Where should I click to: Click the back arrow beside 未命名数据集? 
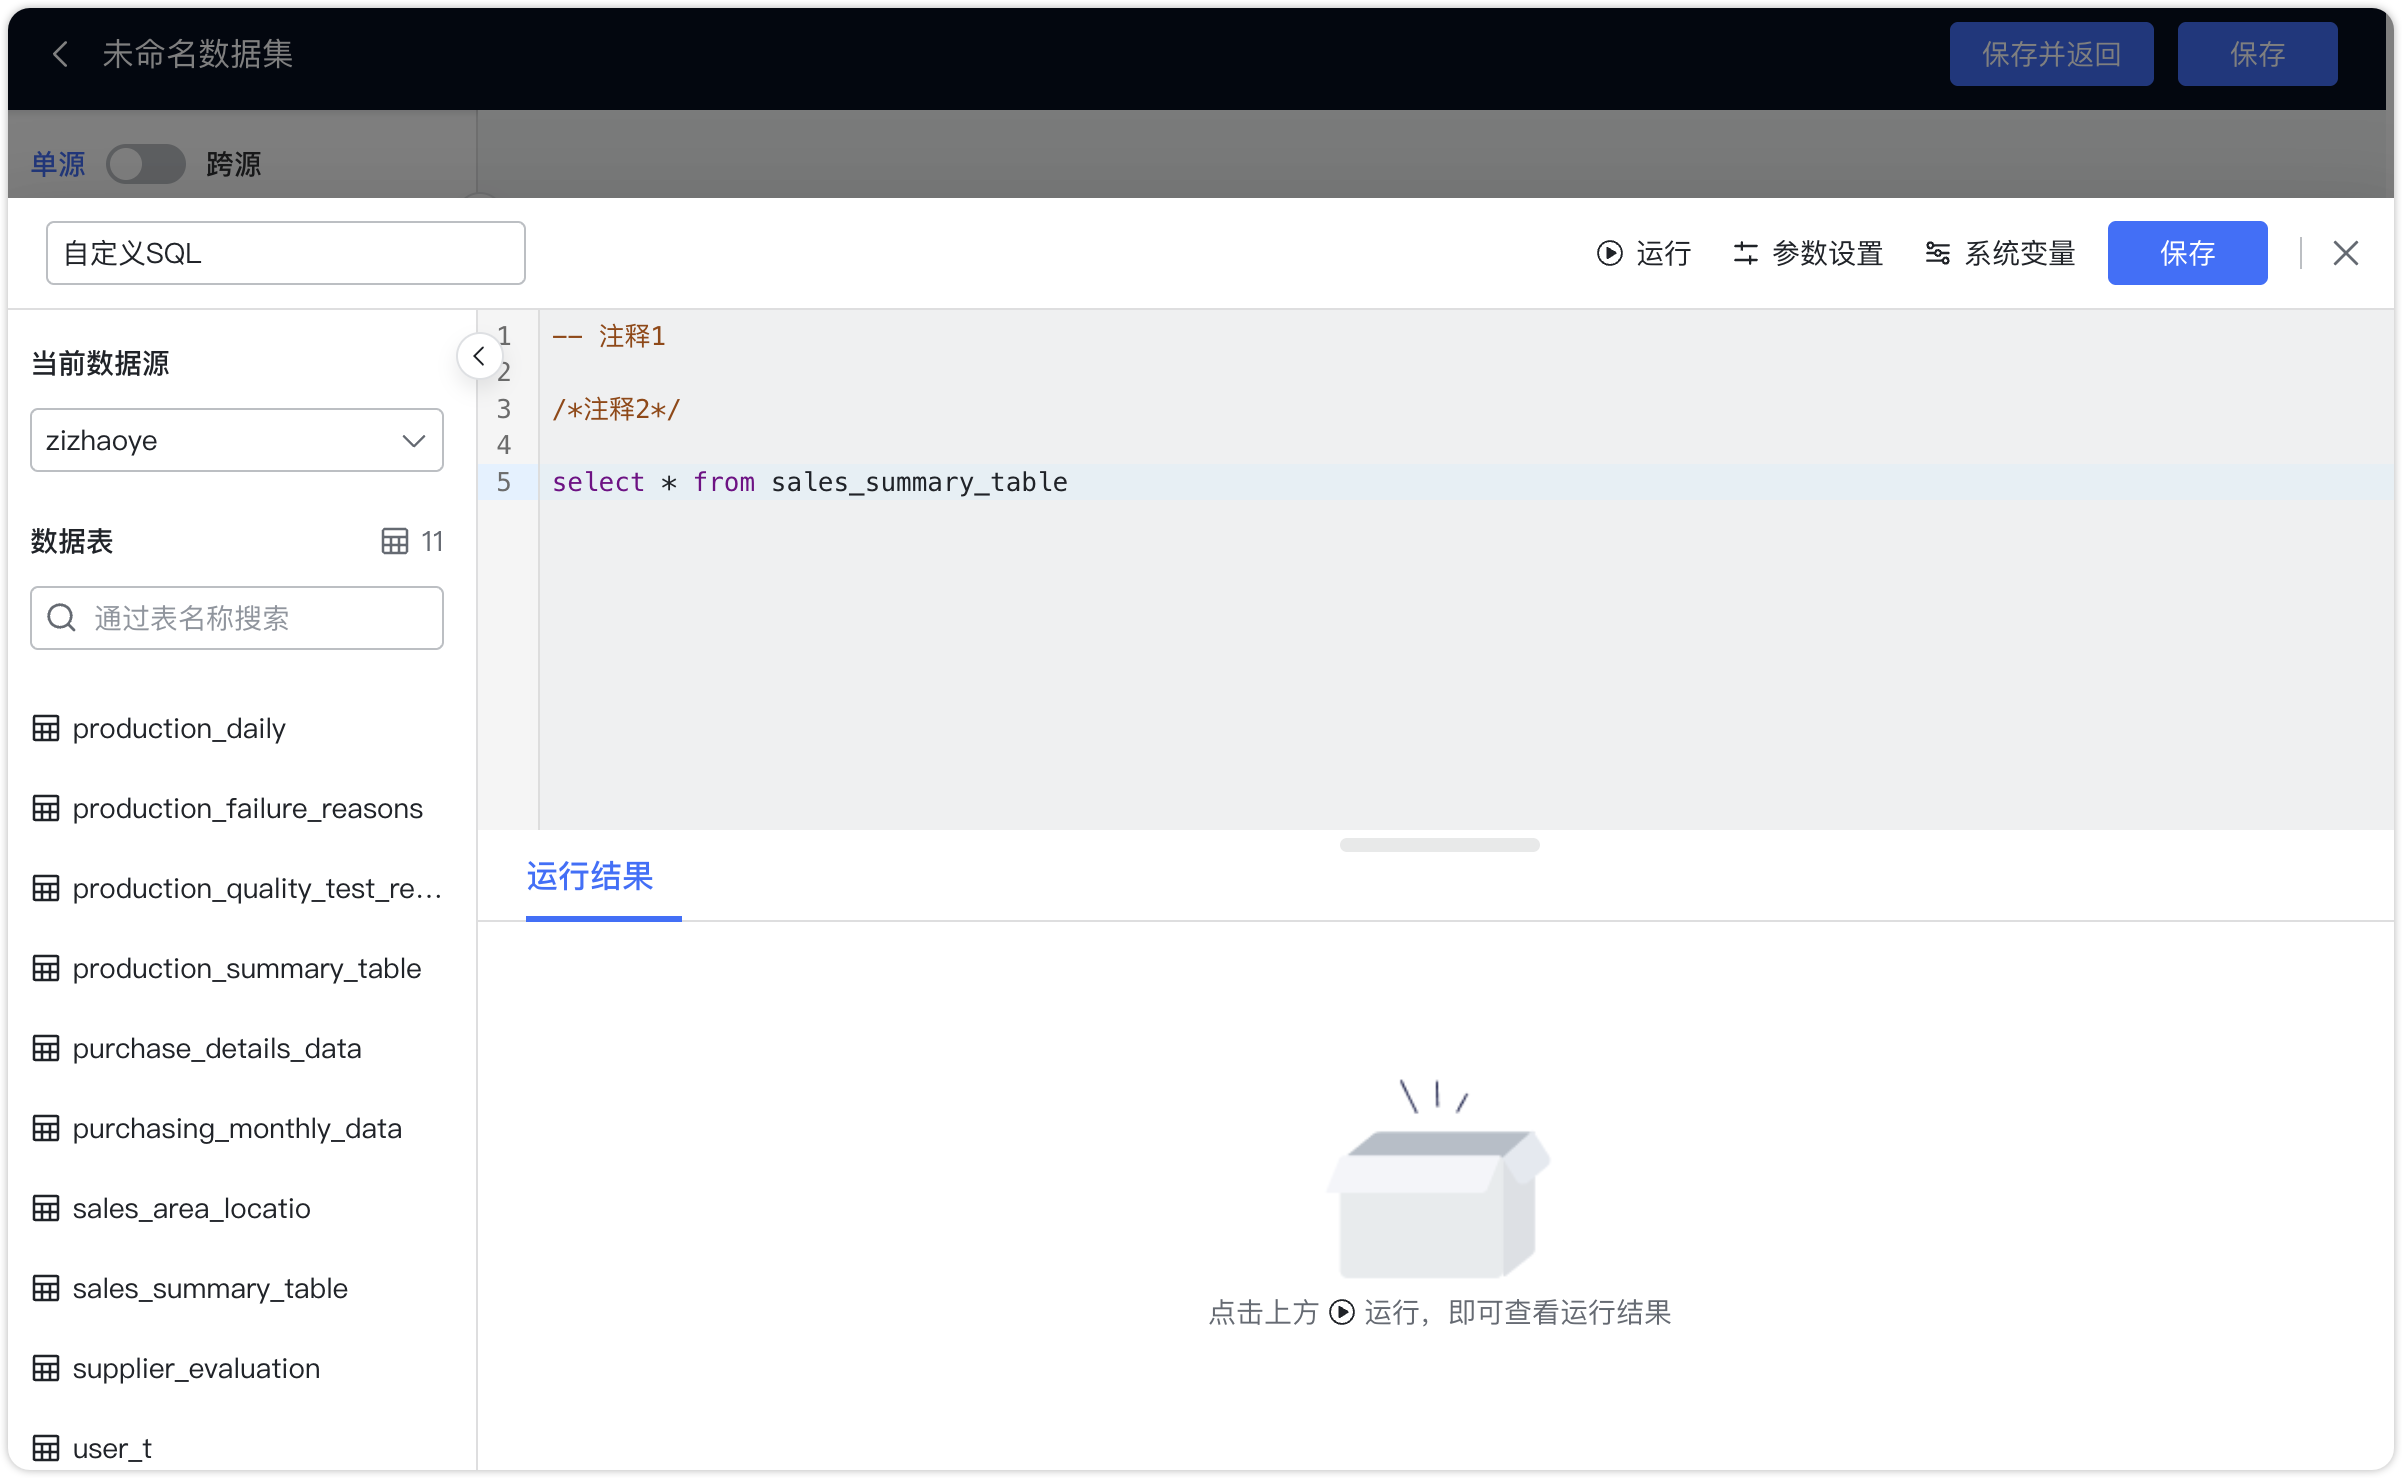tap(61, 54)
